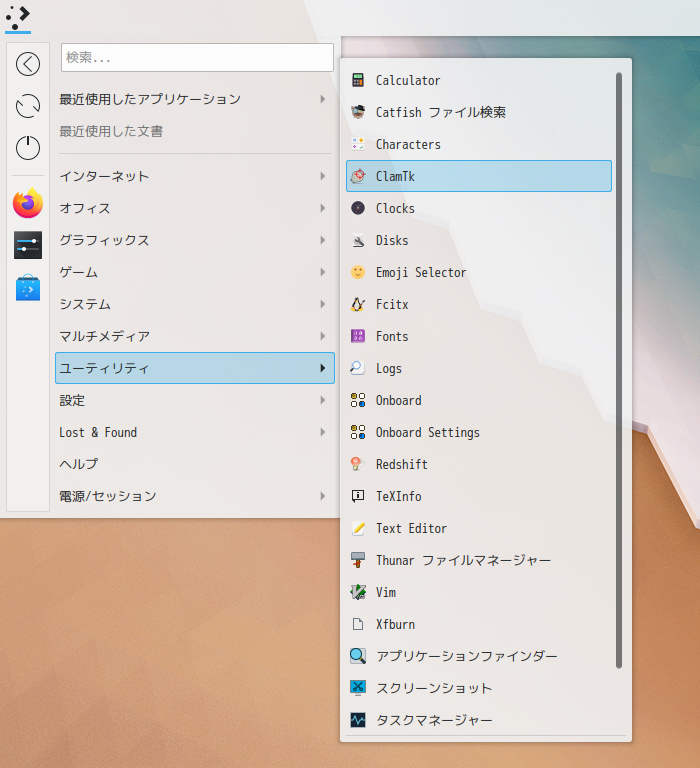This screenshot has width=700, height=768.
Task: Click the Emoji Selector text label
Action: [x=421, y=272]
